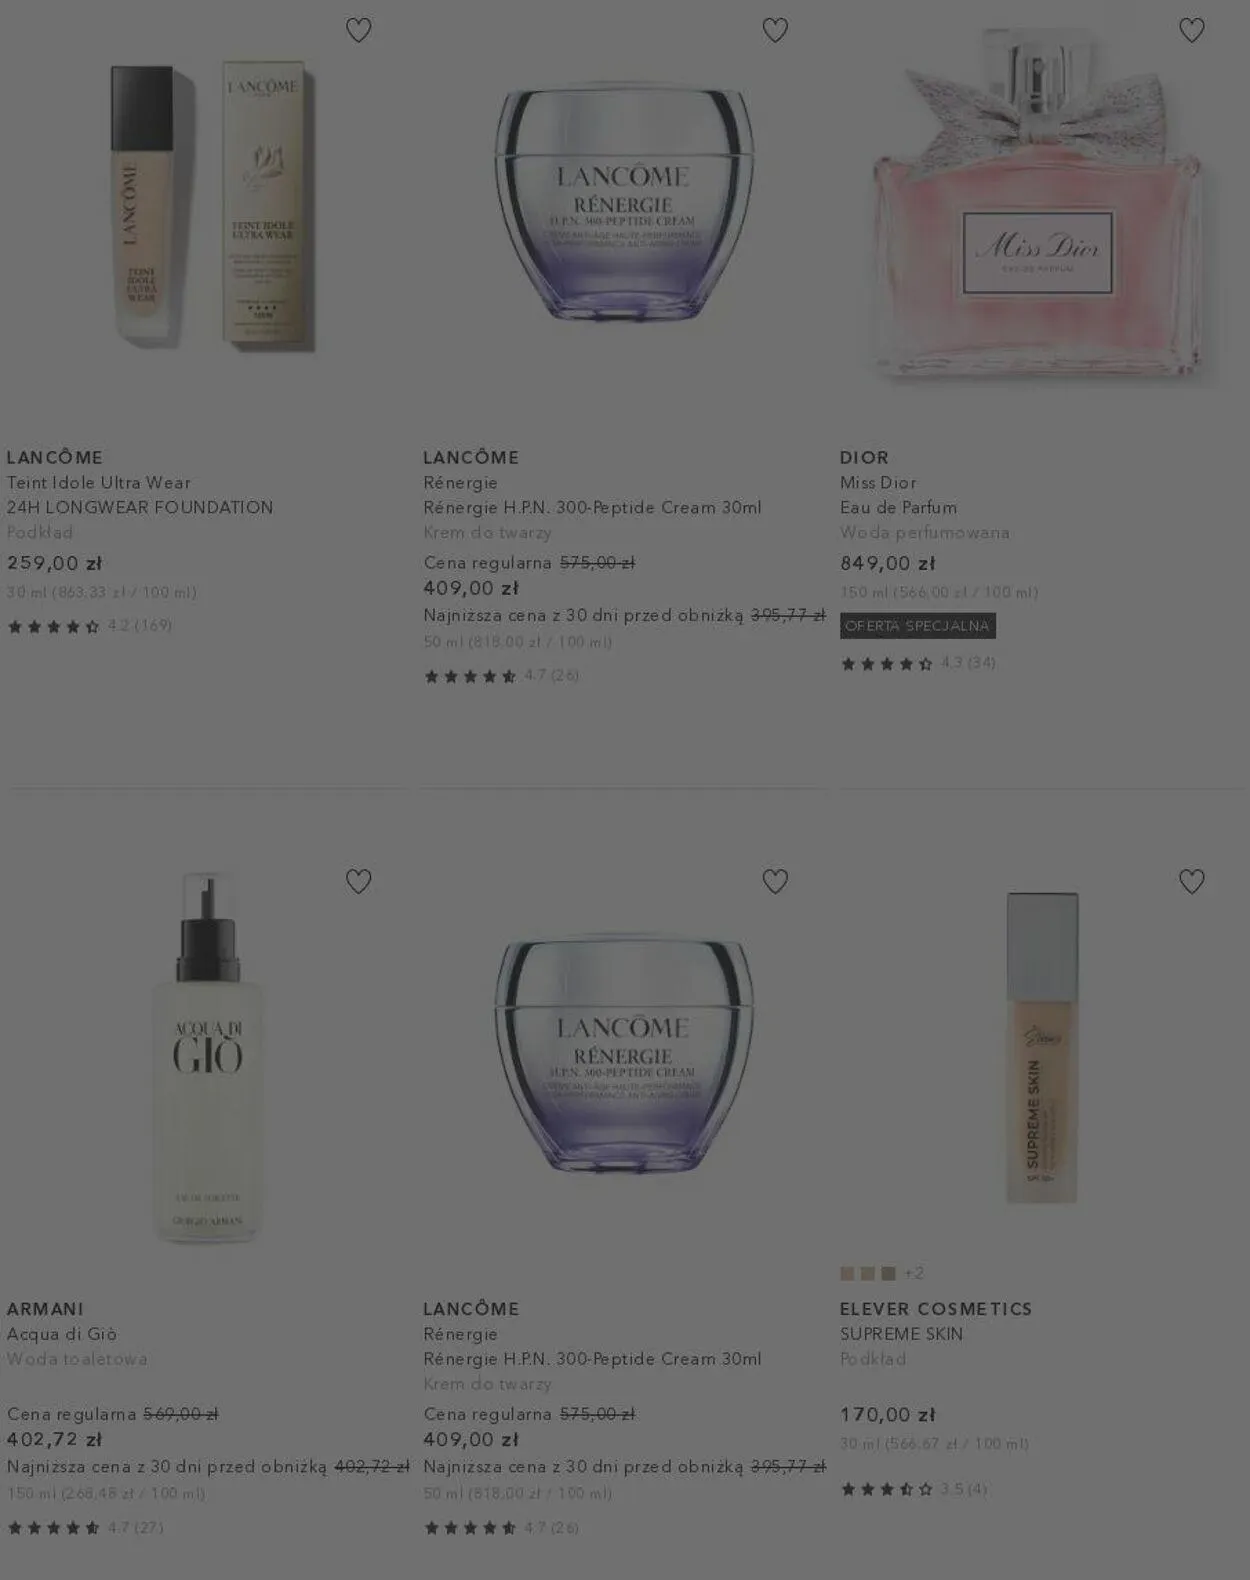Open the Lancôme foundation product image
The height and width of the screenshot is (1580, 1250).
[208, 208]
